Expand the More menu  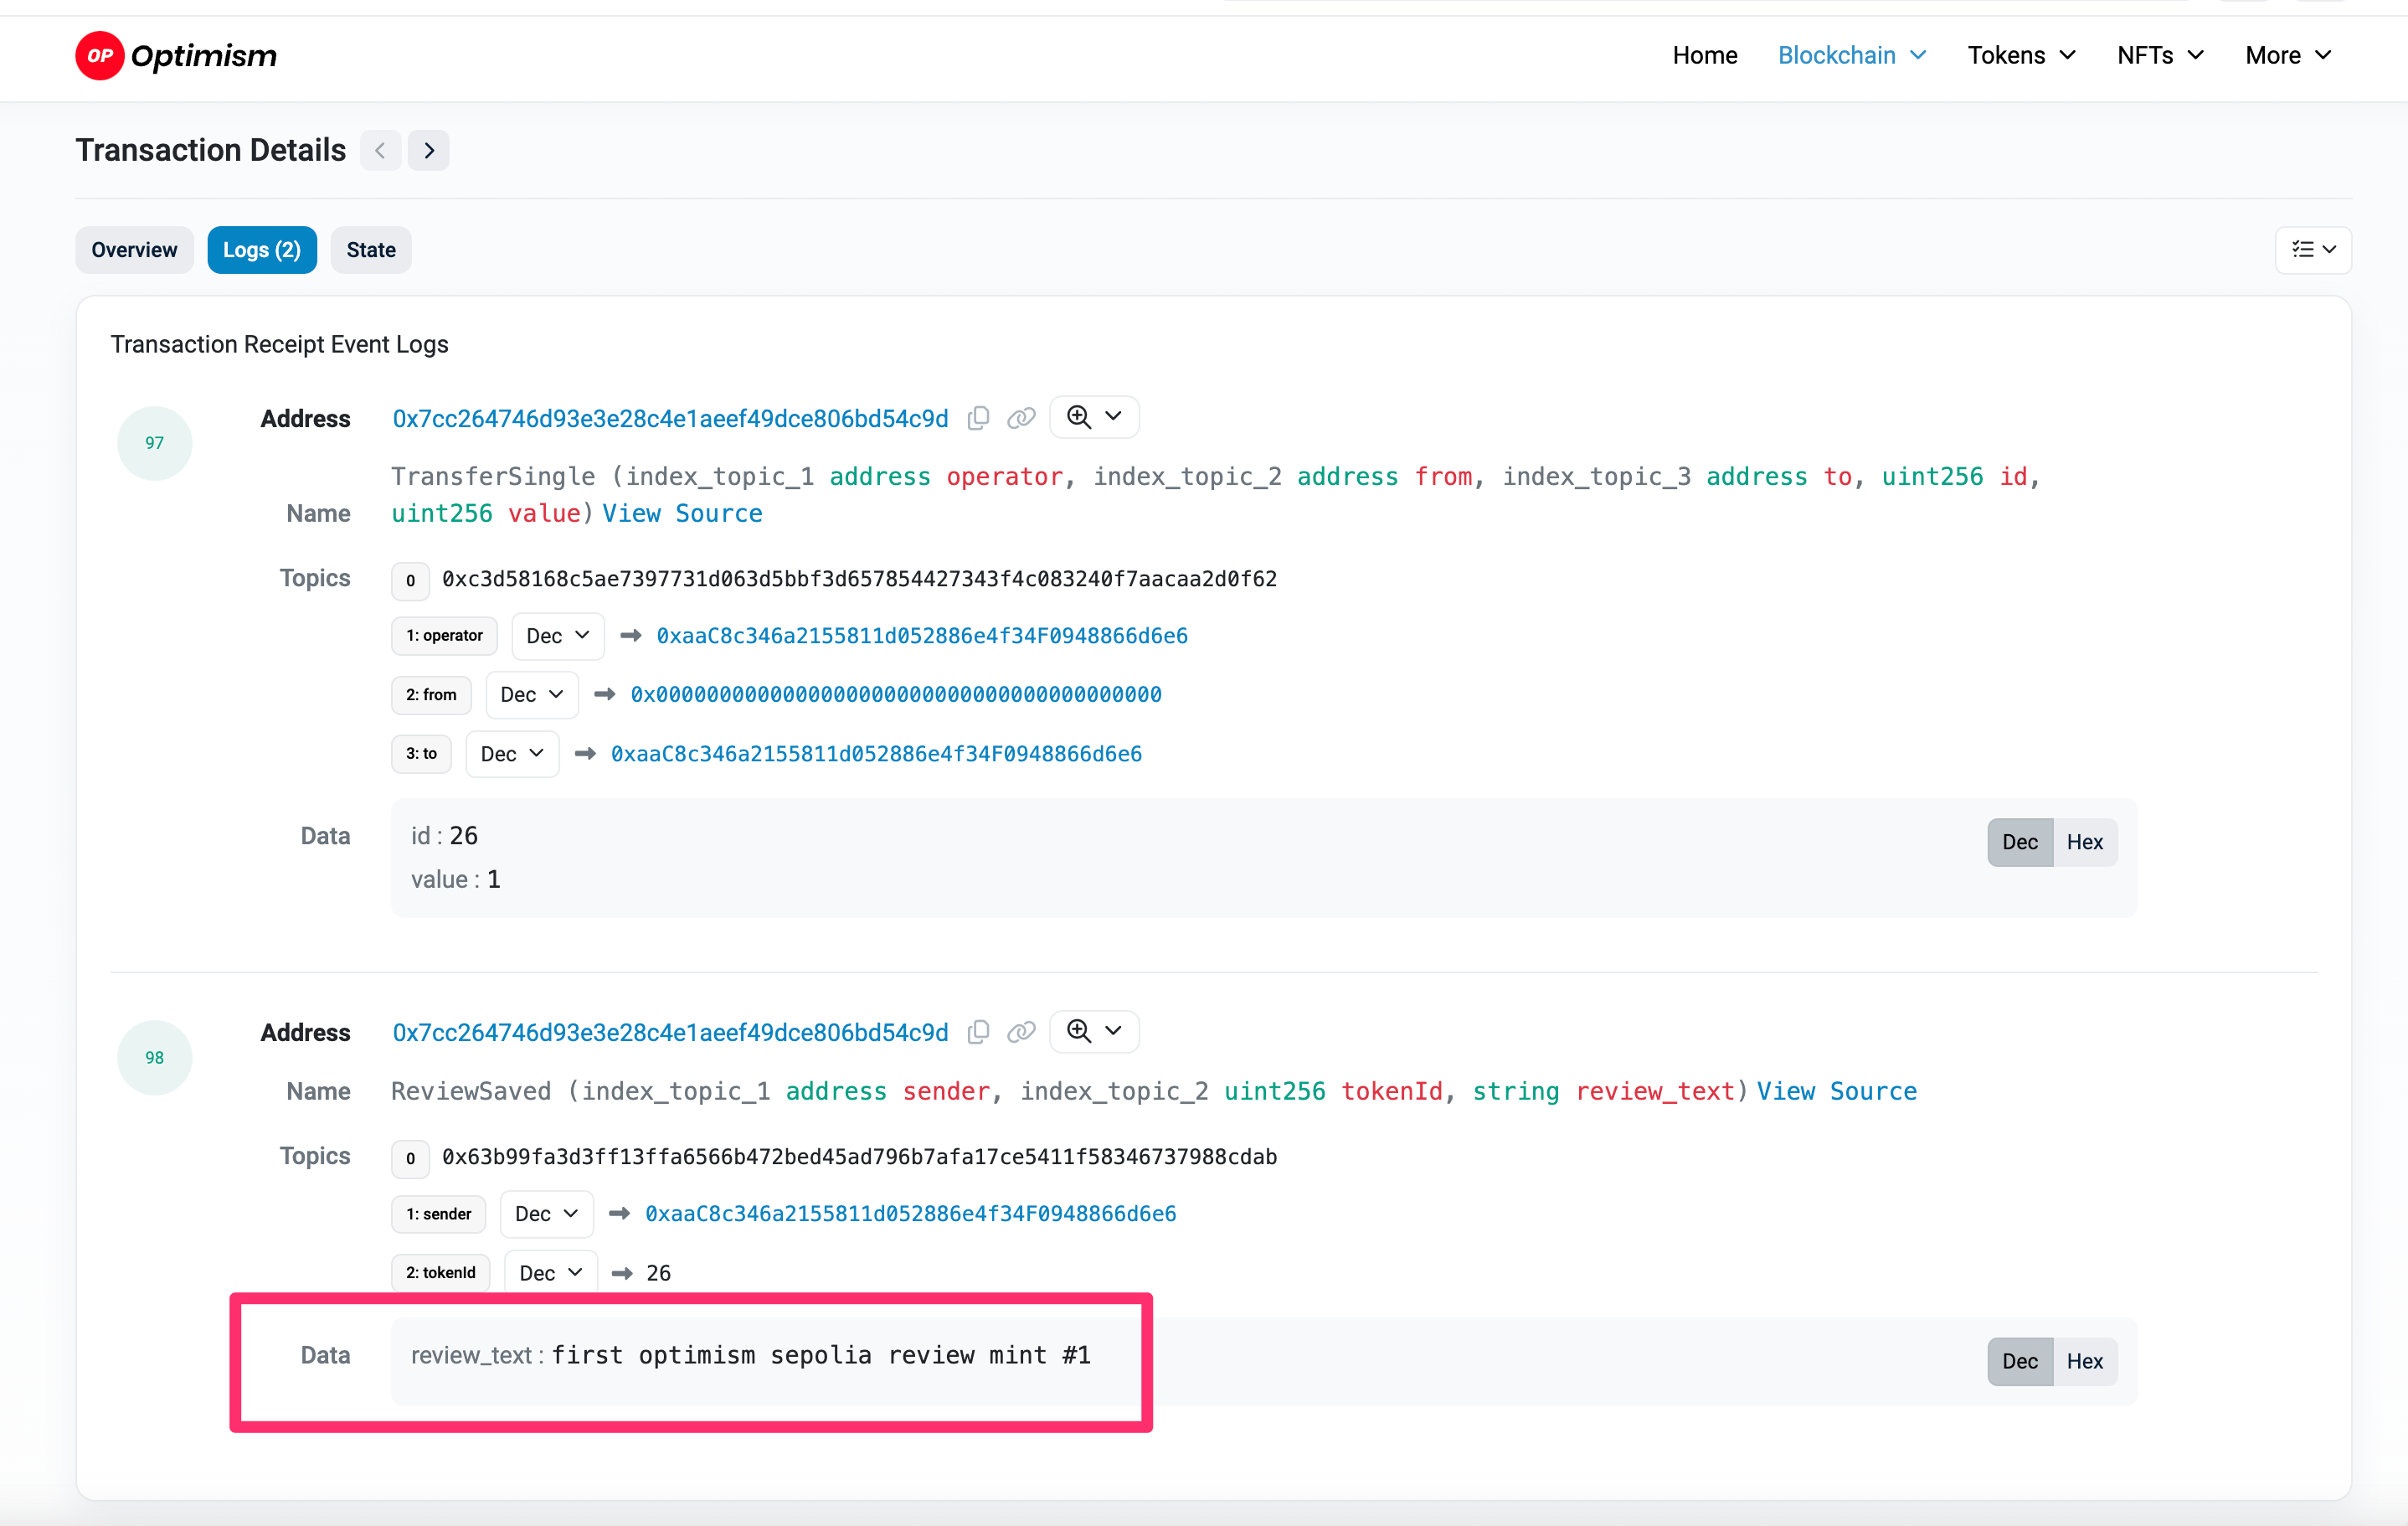coord(2288,55)
